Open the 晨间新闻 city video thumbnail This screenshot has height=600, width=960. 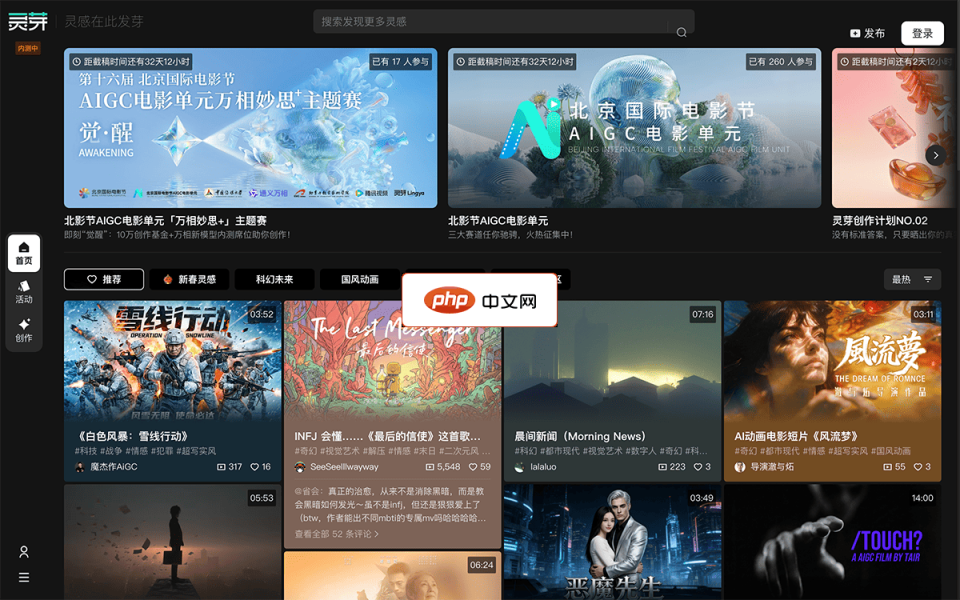point(612,361)
